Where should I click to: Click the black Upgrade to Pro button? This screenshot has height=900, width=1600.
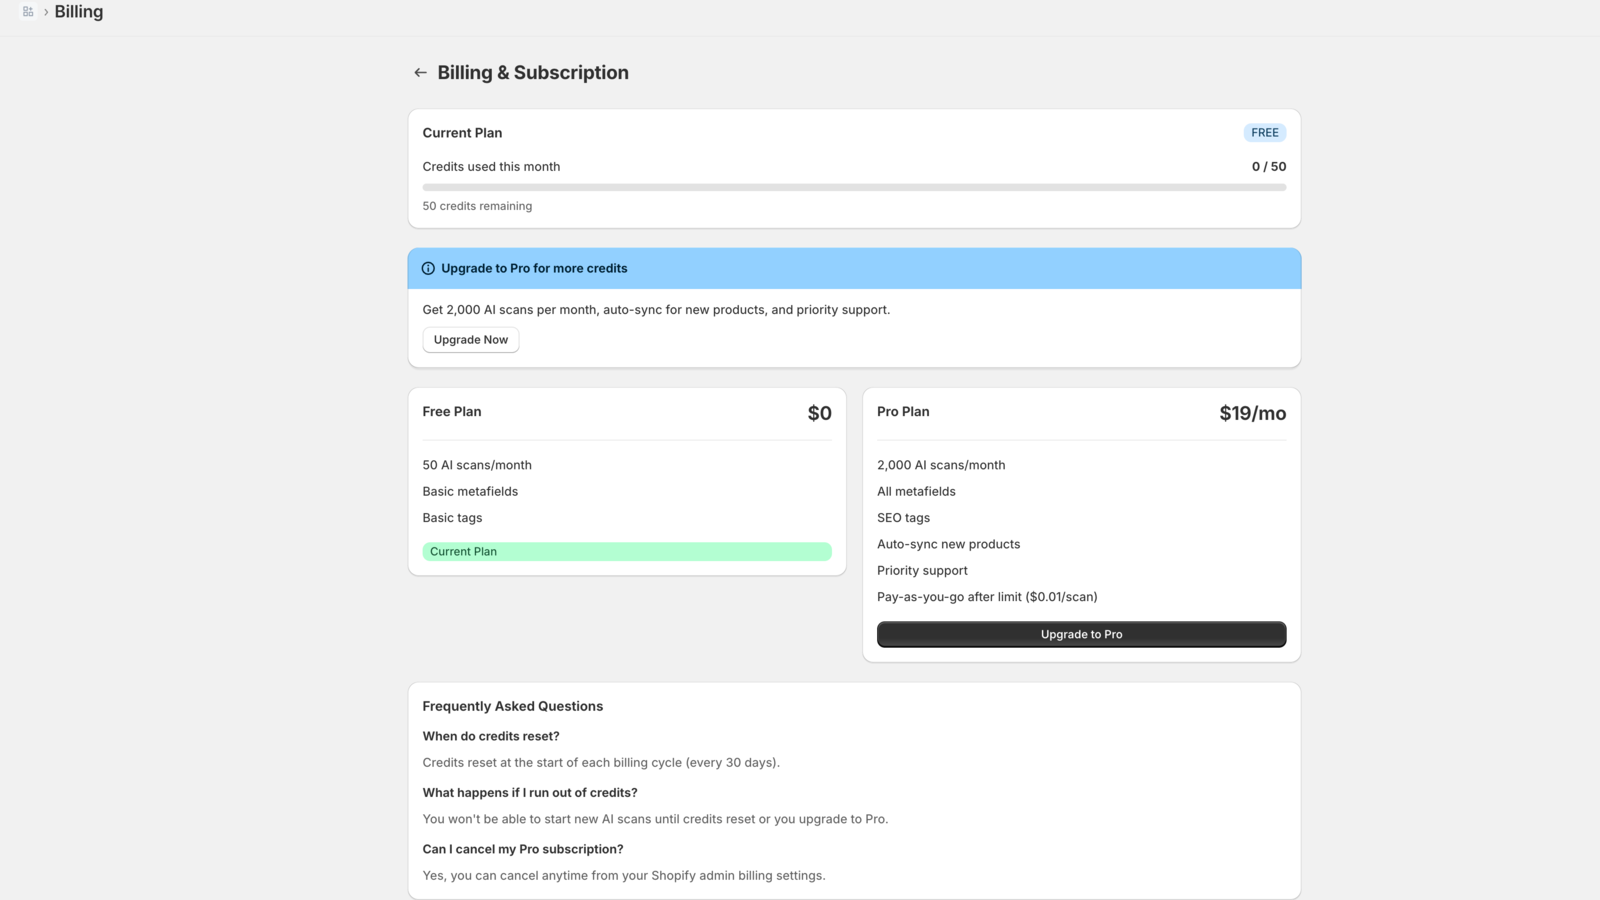click(x=1081, y=635)
